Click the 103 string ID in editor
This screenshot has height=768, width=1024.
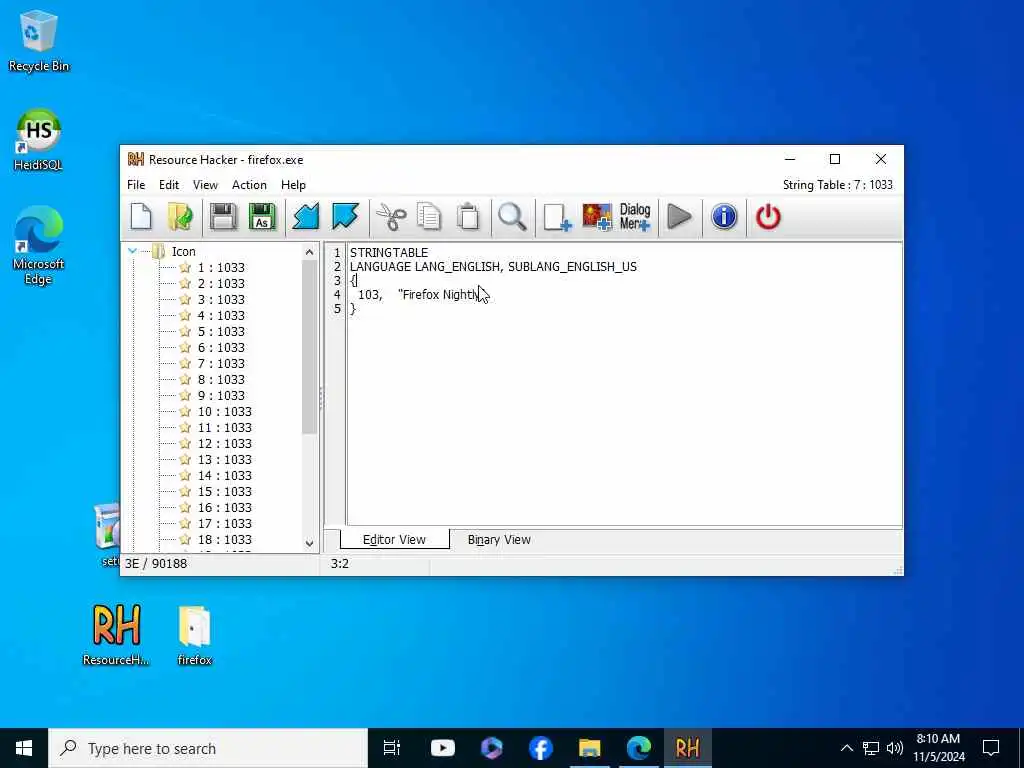click(x=368, y=295)
